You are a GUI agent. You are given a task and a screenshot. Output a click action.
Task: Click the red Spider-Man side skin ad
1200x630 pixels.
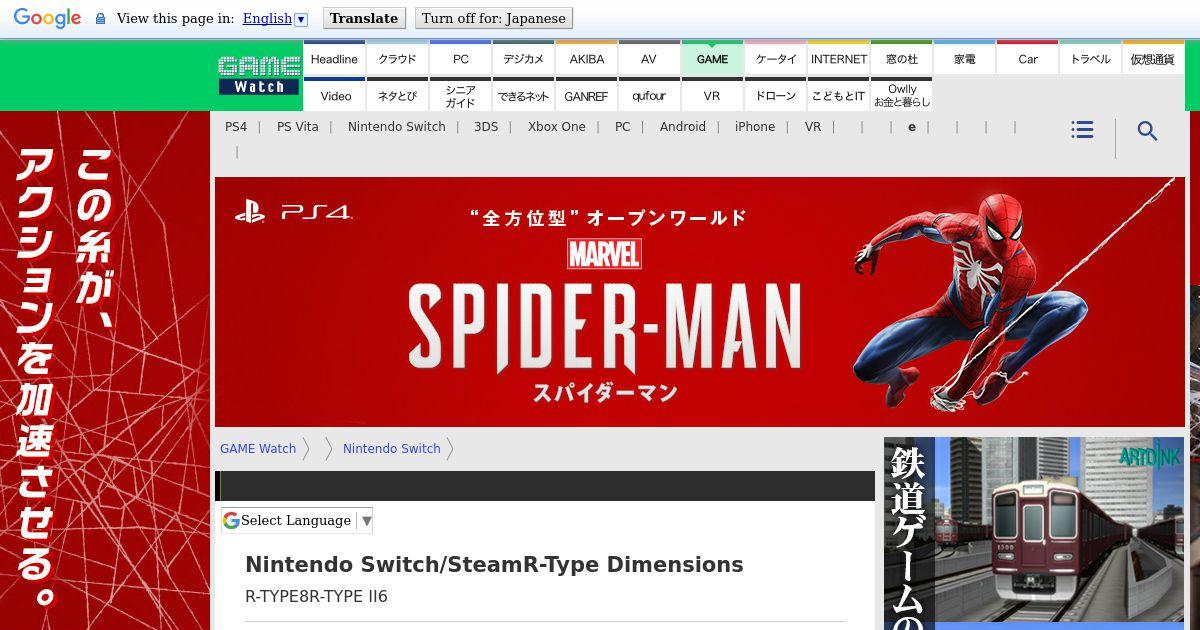(105, 370)
